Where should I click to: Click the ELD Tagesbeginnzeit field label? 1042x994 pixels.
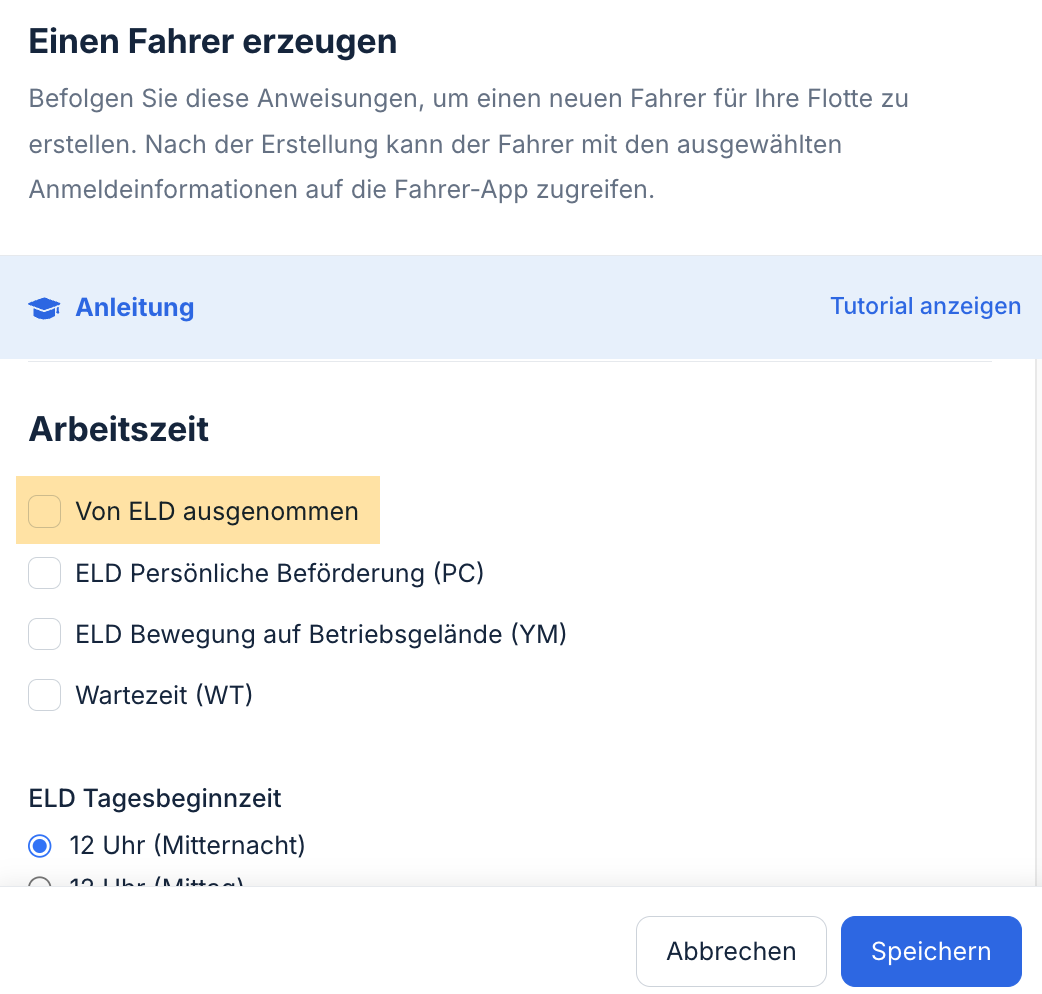tap(155, 798)
